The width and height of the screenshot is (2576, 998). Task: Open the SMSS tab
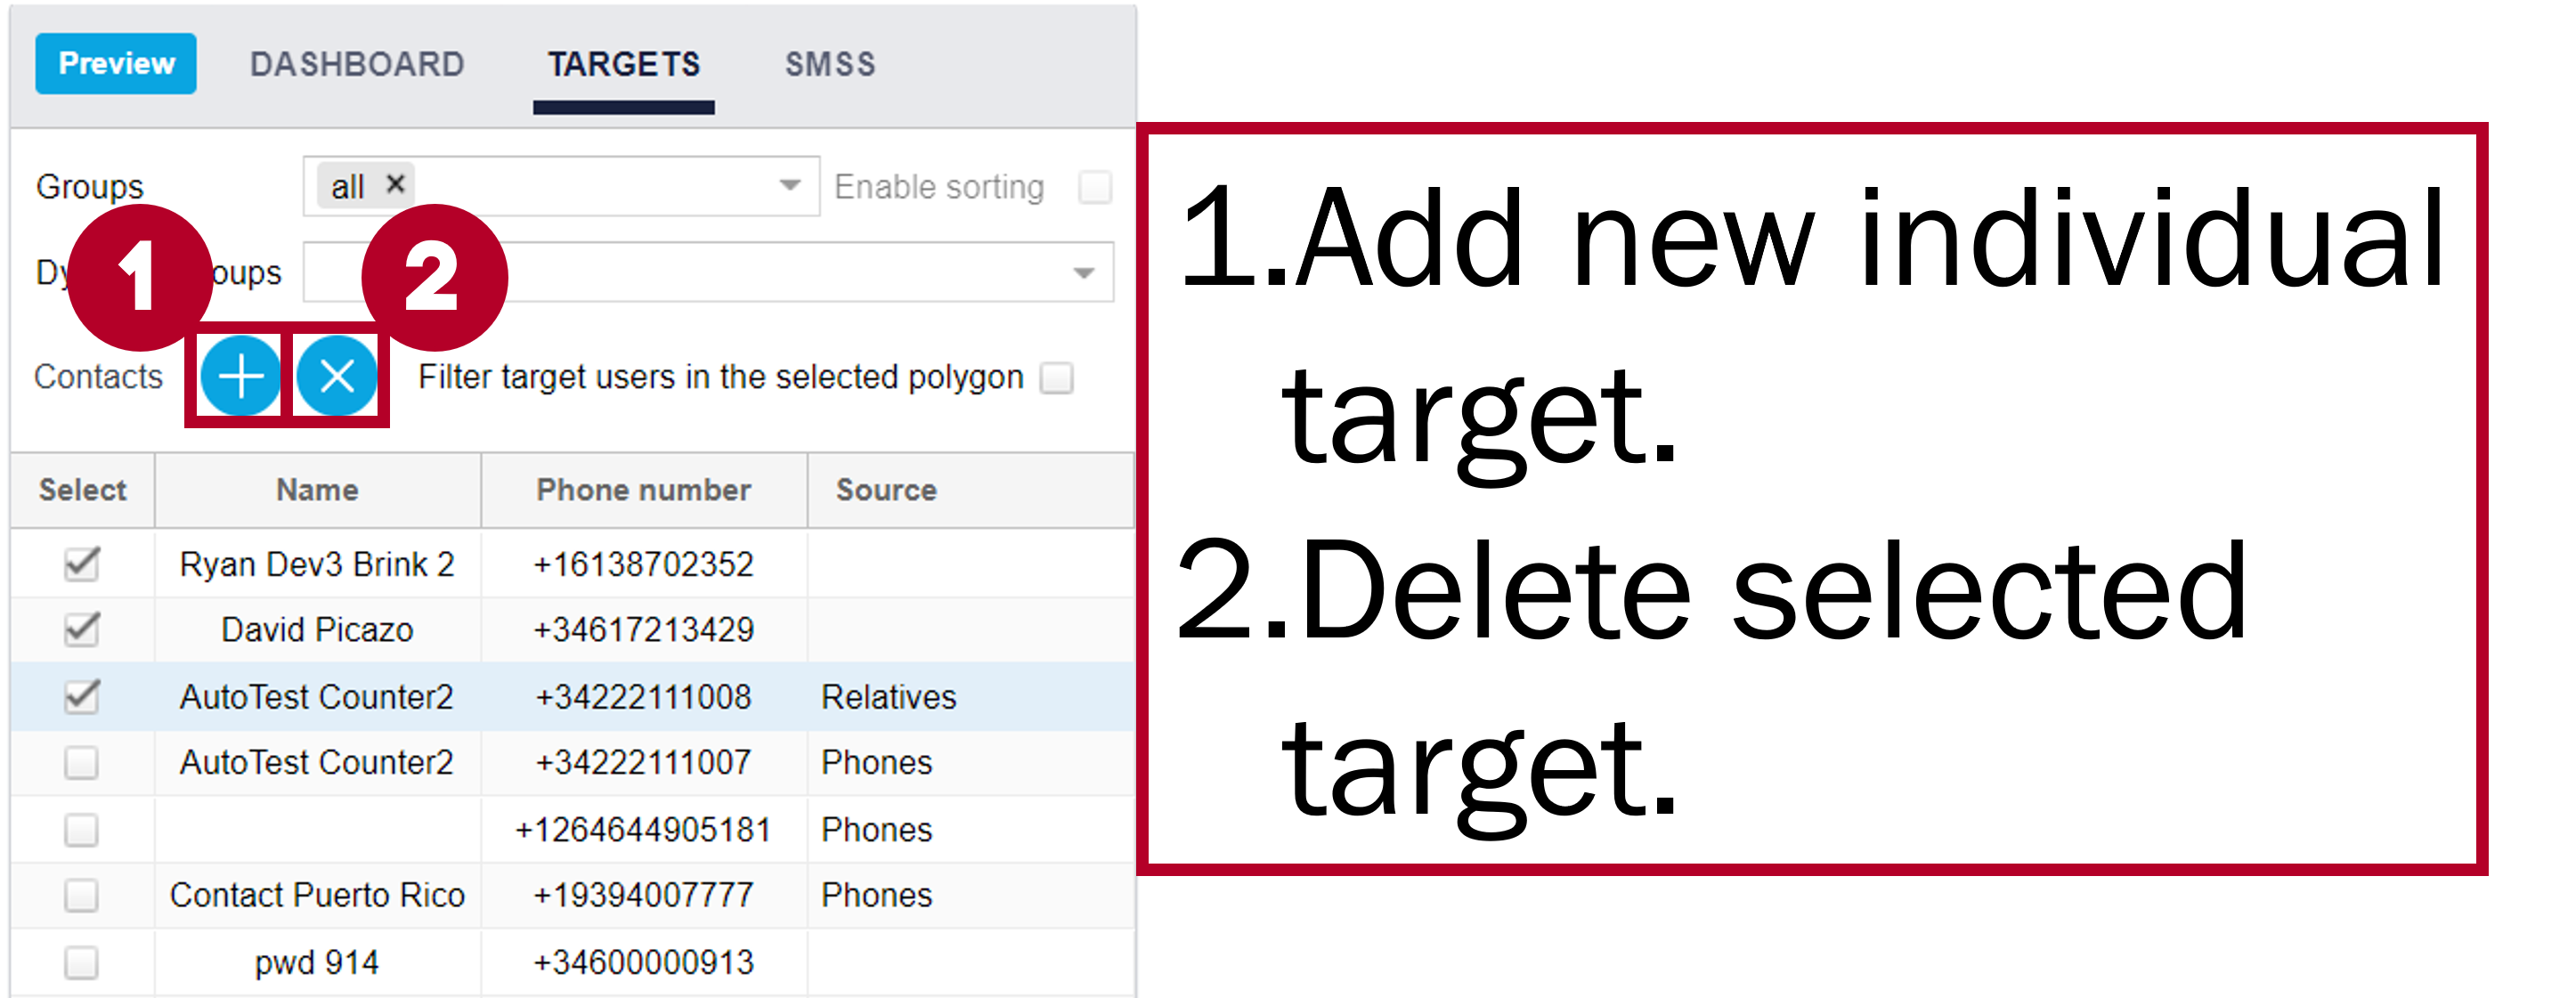click(x=830, y=64)
